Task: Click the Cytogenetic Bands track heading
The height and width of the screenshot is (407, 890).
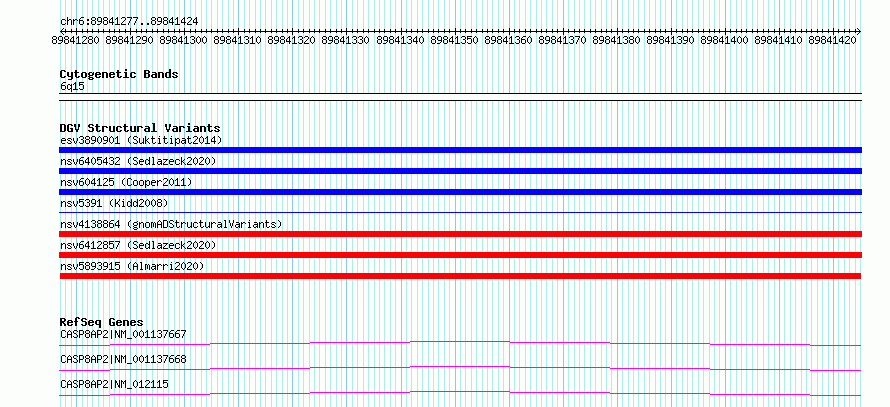Action: [x=119, y=74]
